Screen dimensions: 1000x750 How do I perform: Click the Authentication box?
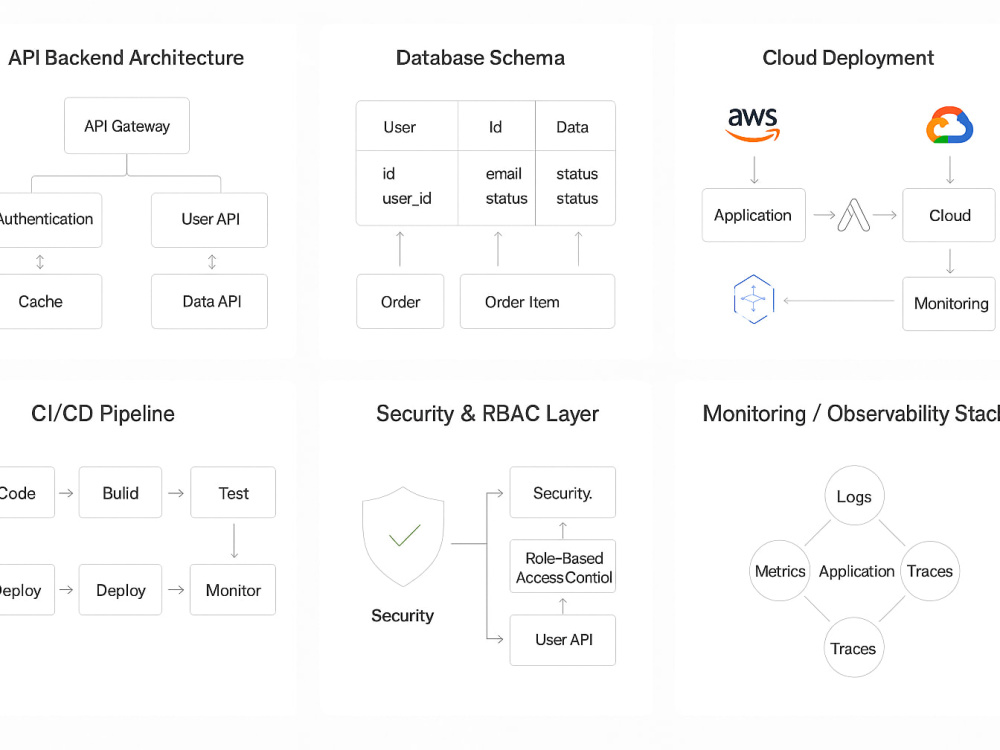click(x=50, y=220)
